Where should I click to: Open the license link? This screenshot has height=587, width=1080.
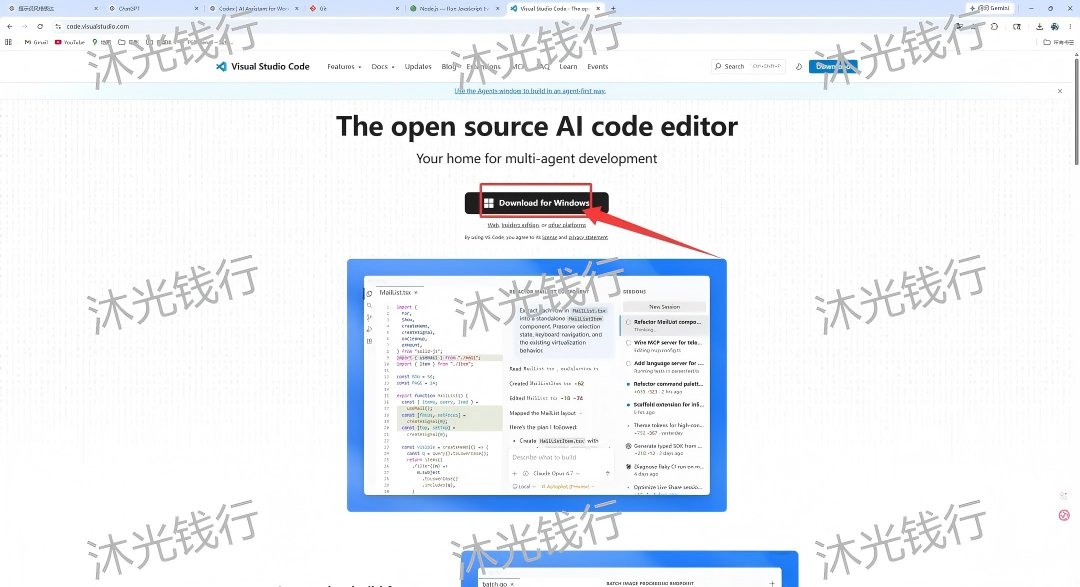[550, 237]
